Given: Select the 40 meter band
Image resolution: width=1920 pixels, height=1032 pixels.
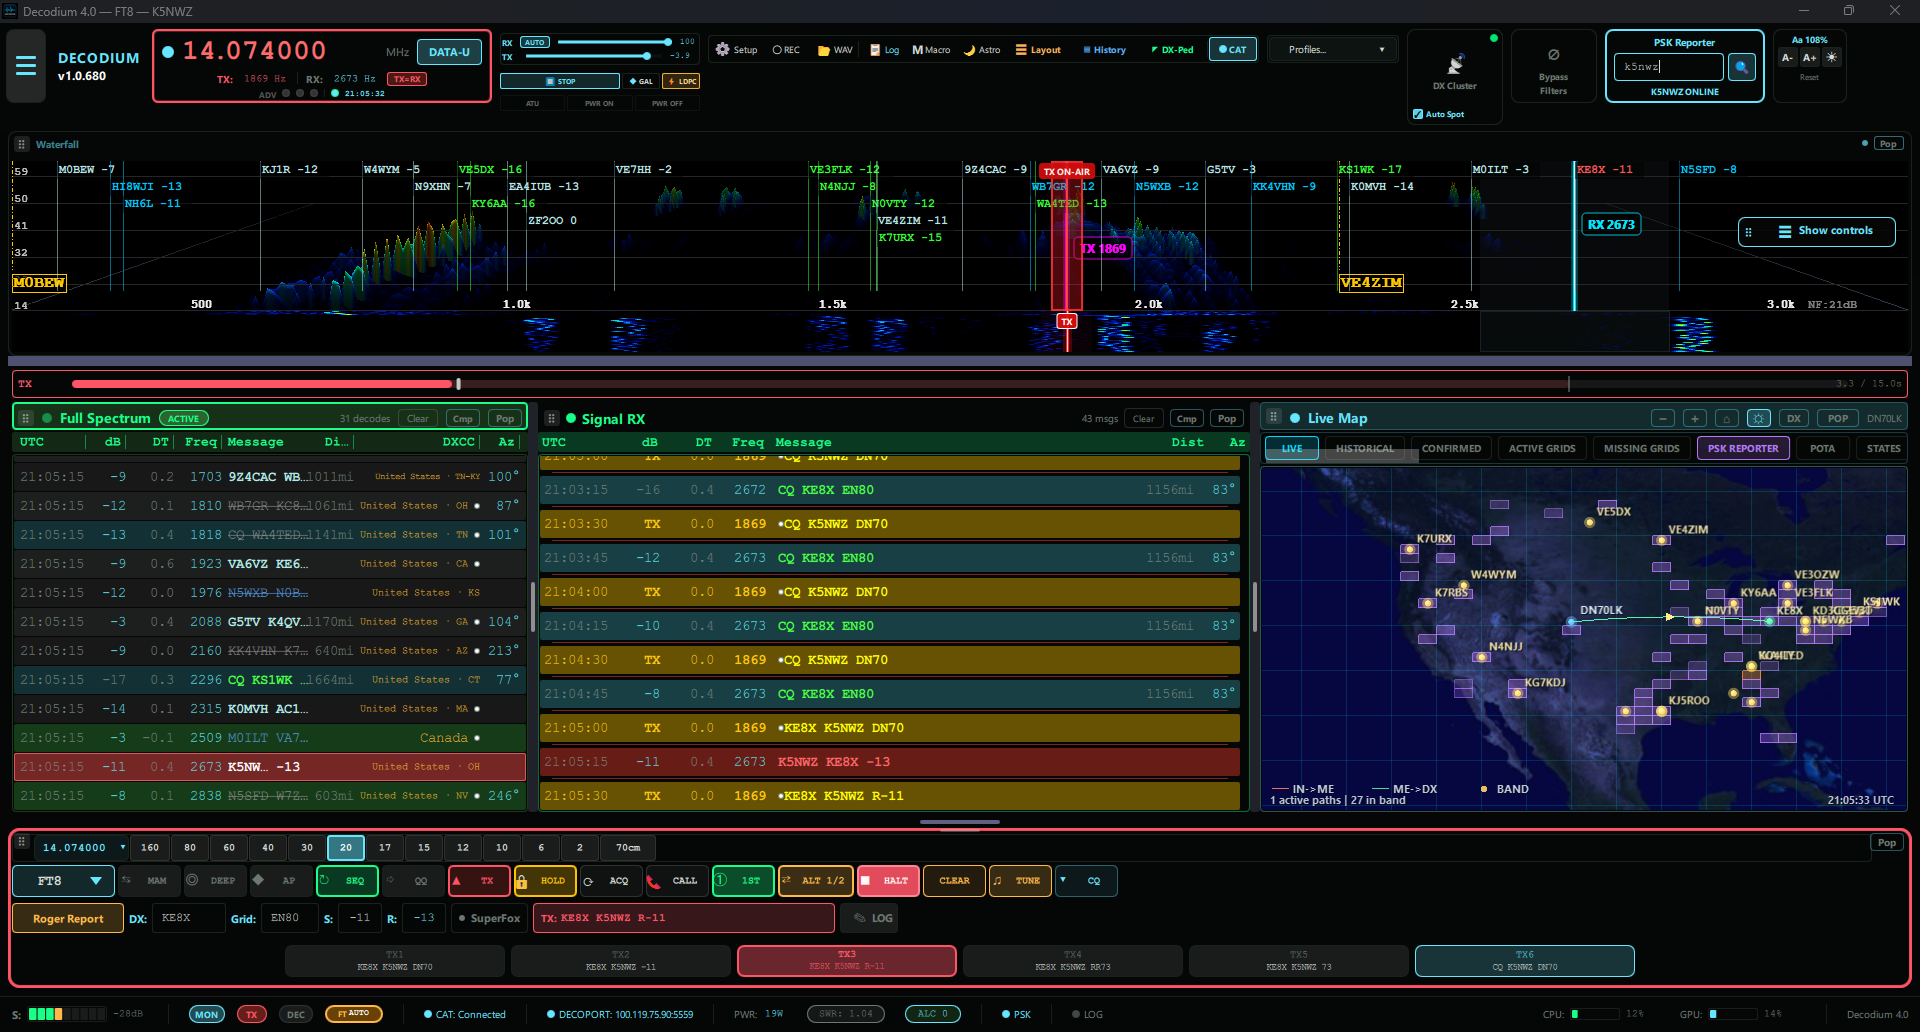Looking at the screenshot, I should (268, 847).
